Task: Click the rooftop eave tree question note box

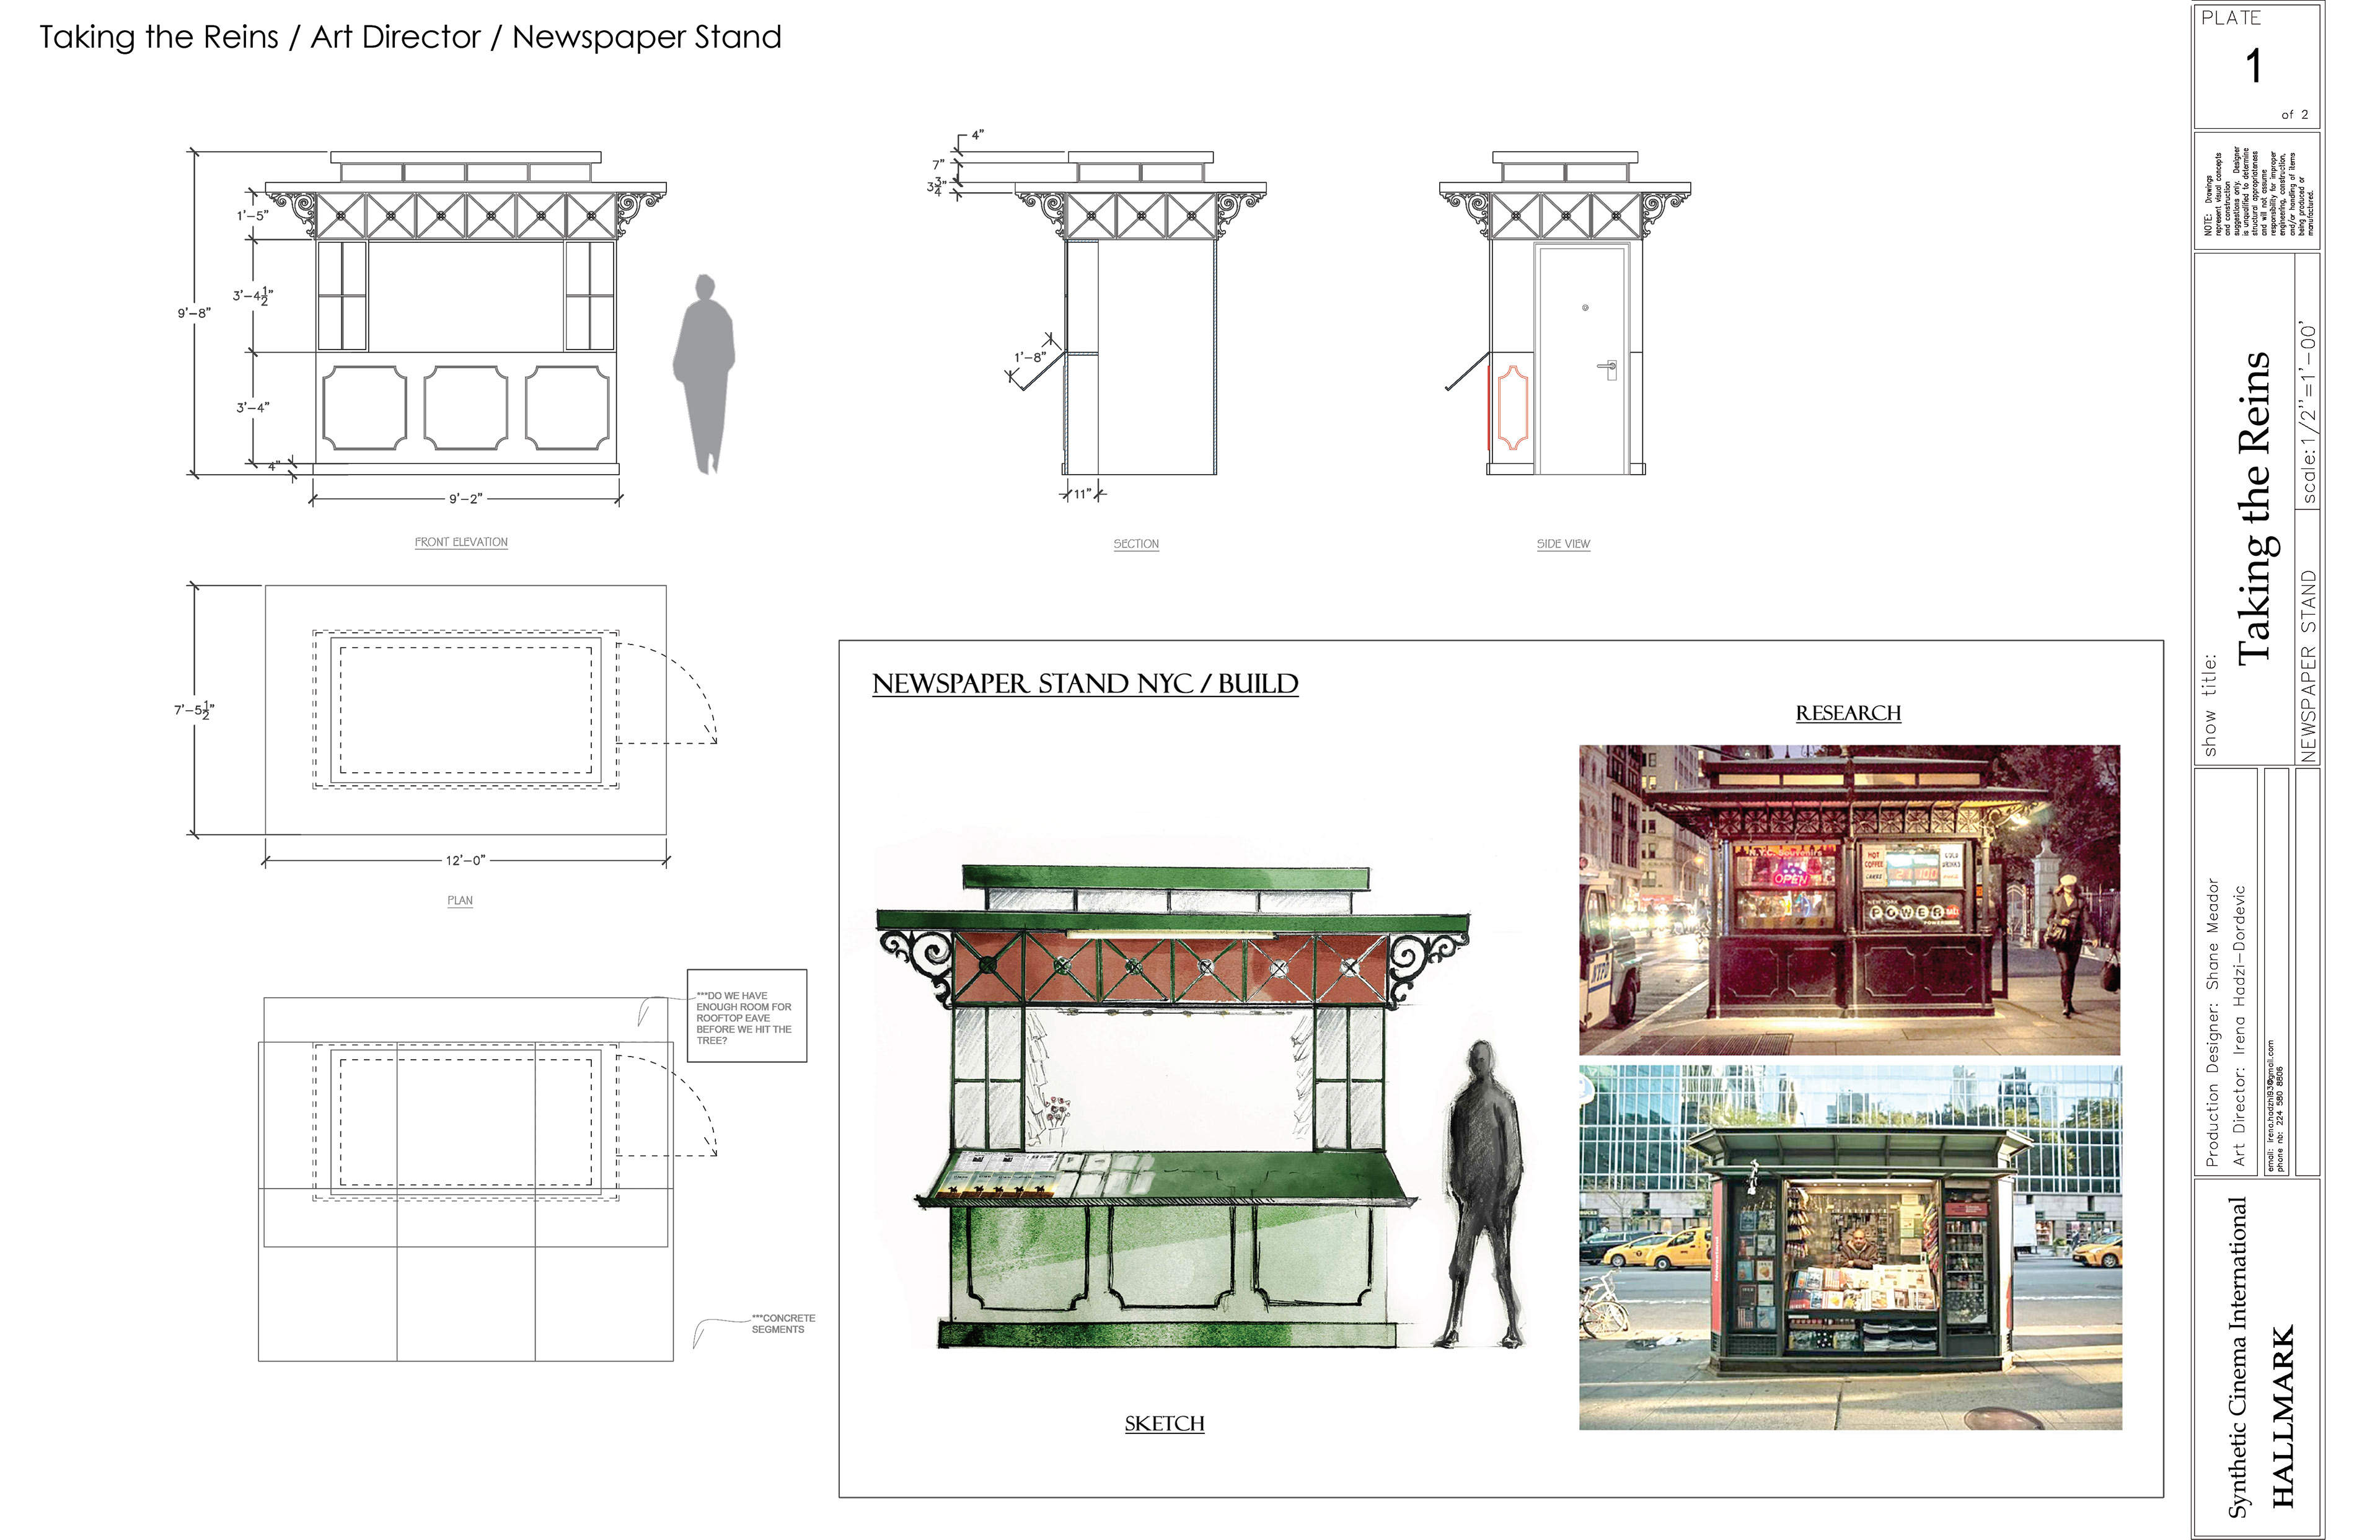Action: tap(746, 1016)
